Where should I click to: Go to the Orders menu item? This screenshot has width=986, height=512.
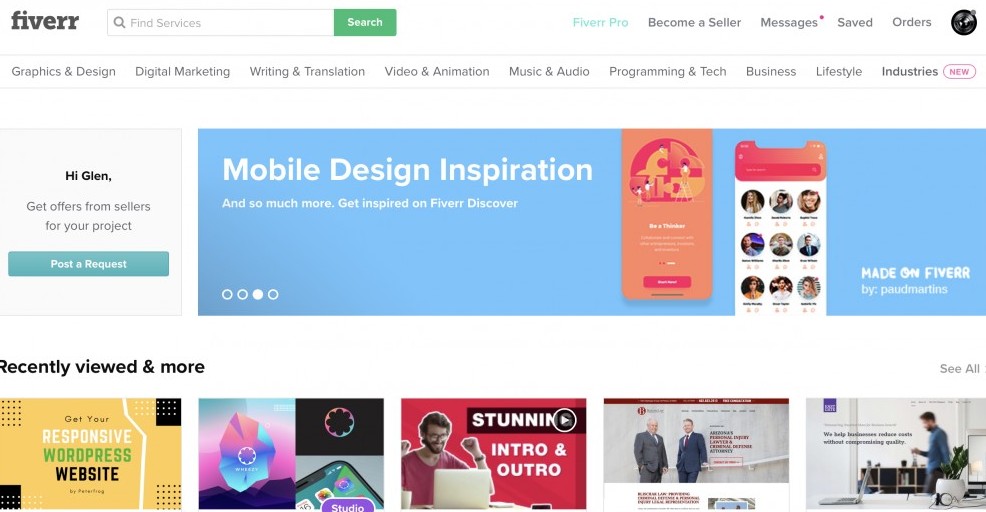click(911, 22)
